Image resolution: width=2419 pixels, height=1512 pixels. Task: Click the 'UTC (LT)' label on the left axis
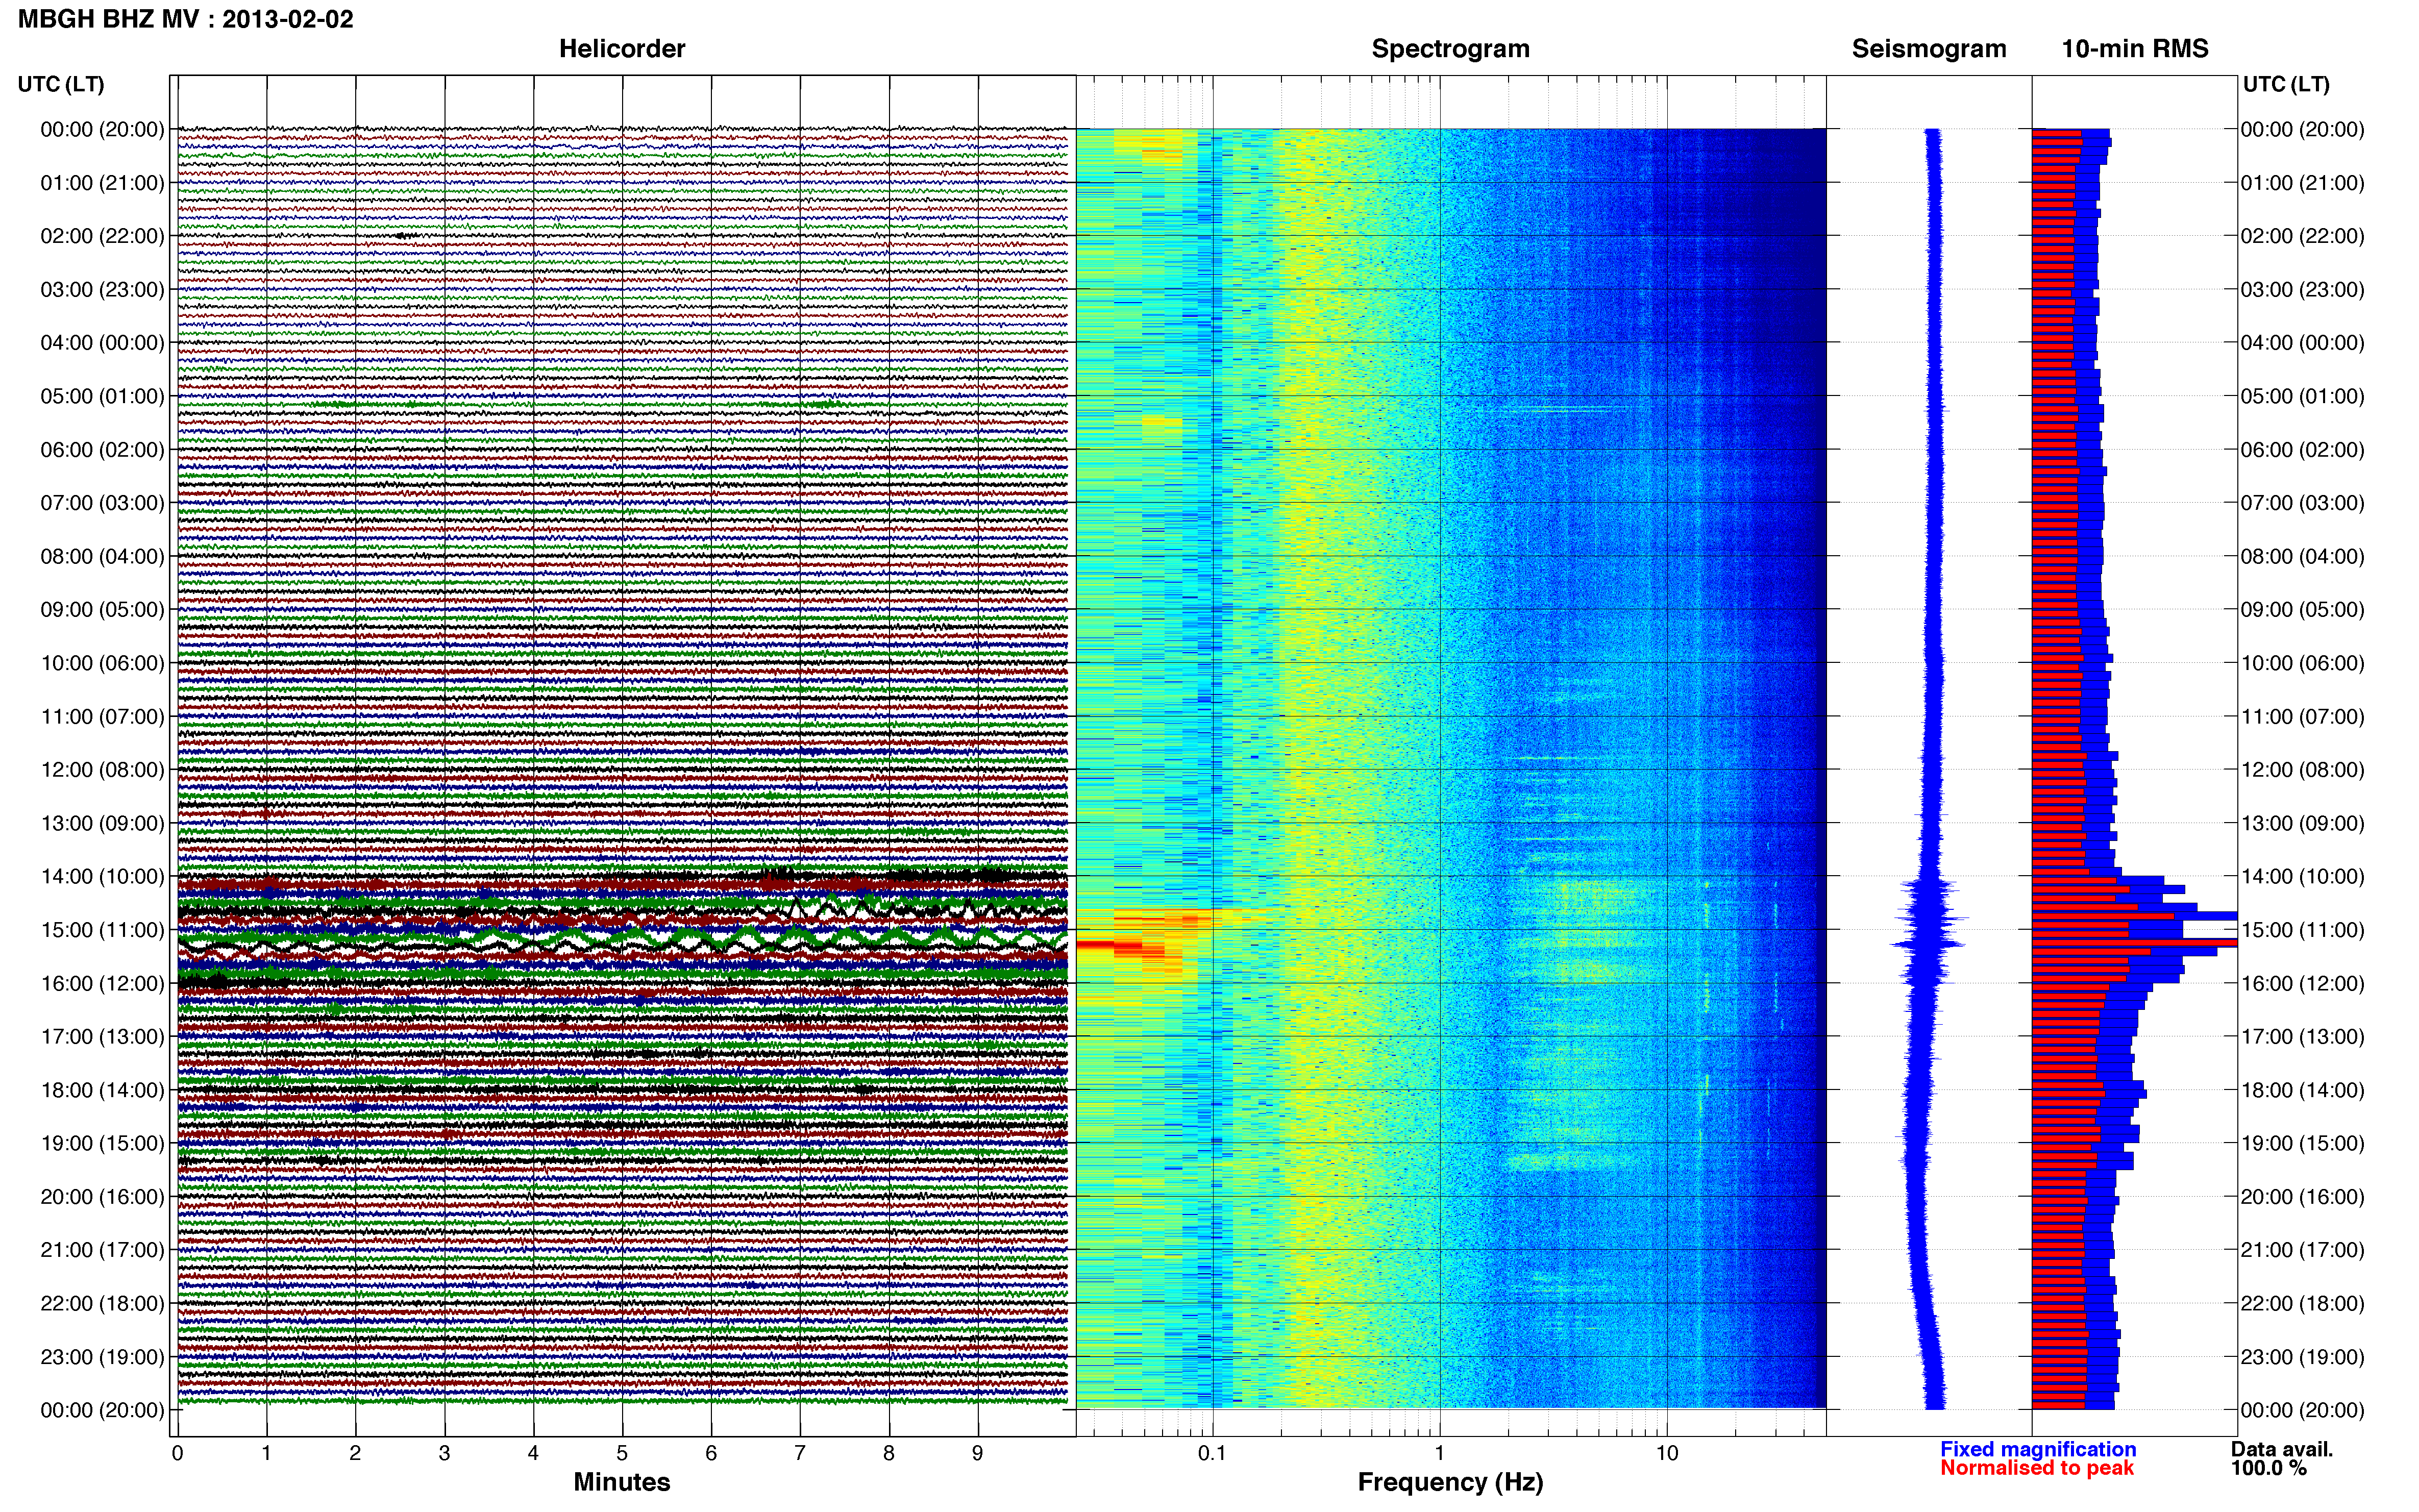click(x=61, y=84)
